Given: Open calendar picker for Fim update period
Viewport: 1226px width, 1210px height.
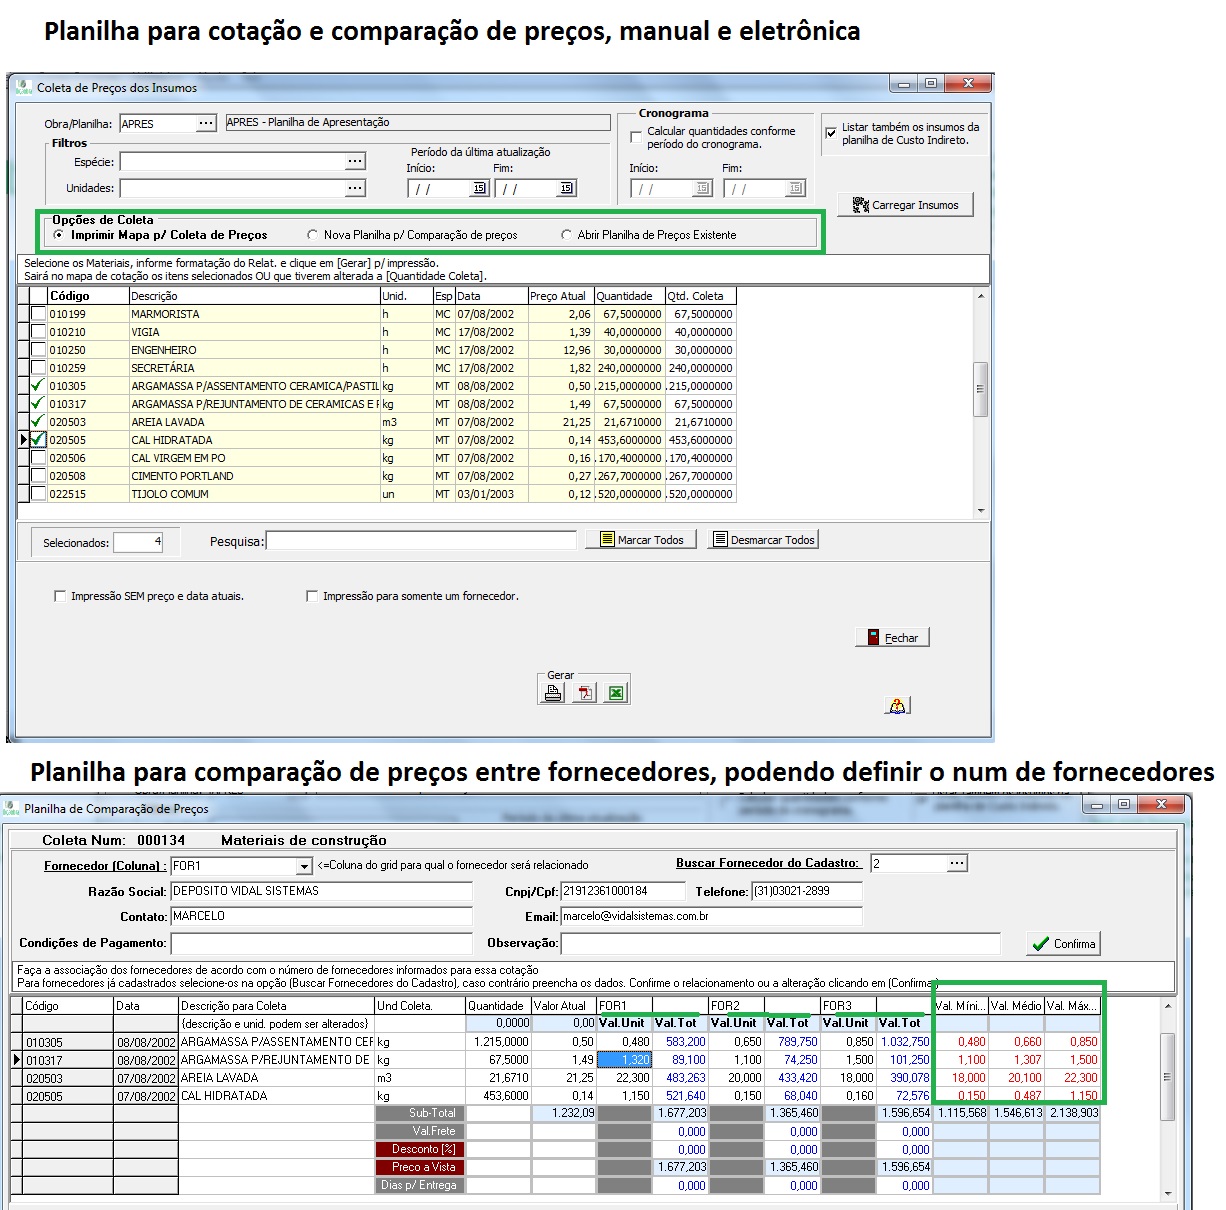Looking at the screenshot, I should [x=566, y=189].
